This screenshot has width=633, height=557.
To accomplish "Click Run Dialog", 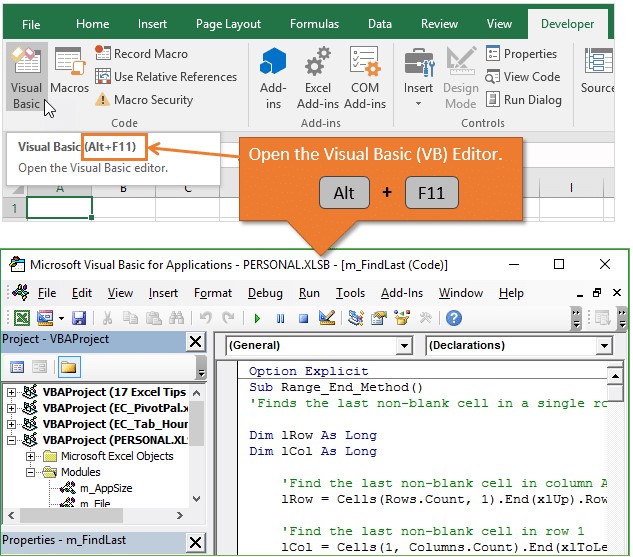I will click(x=524, y=100).
